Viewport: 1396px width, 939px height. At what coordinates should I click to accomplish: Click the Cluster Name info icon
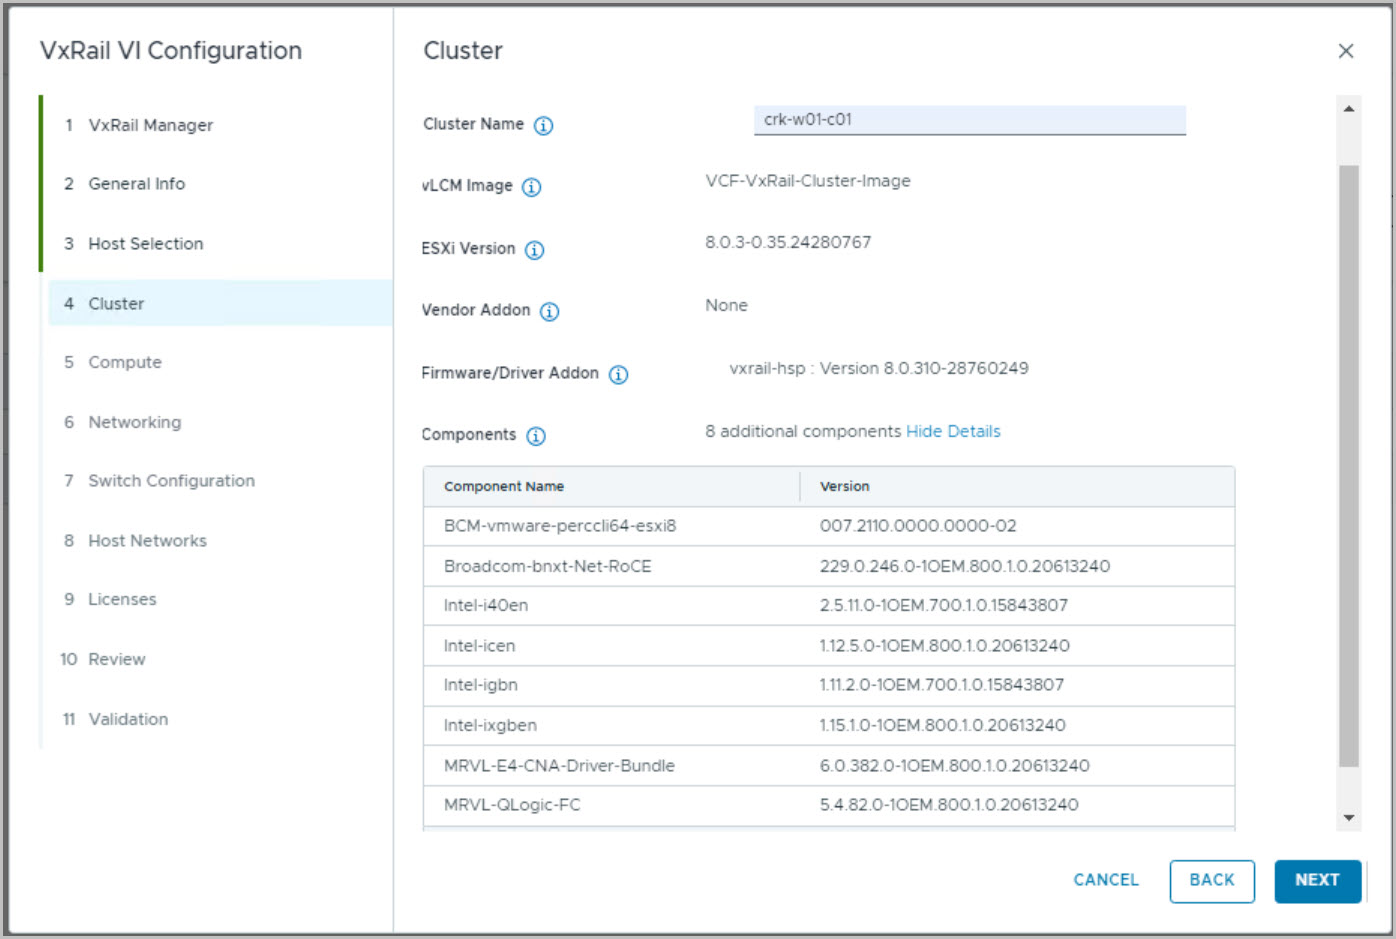pos(543,126)
